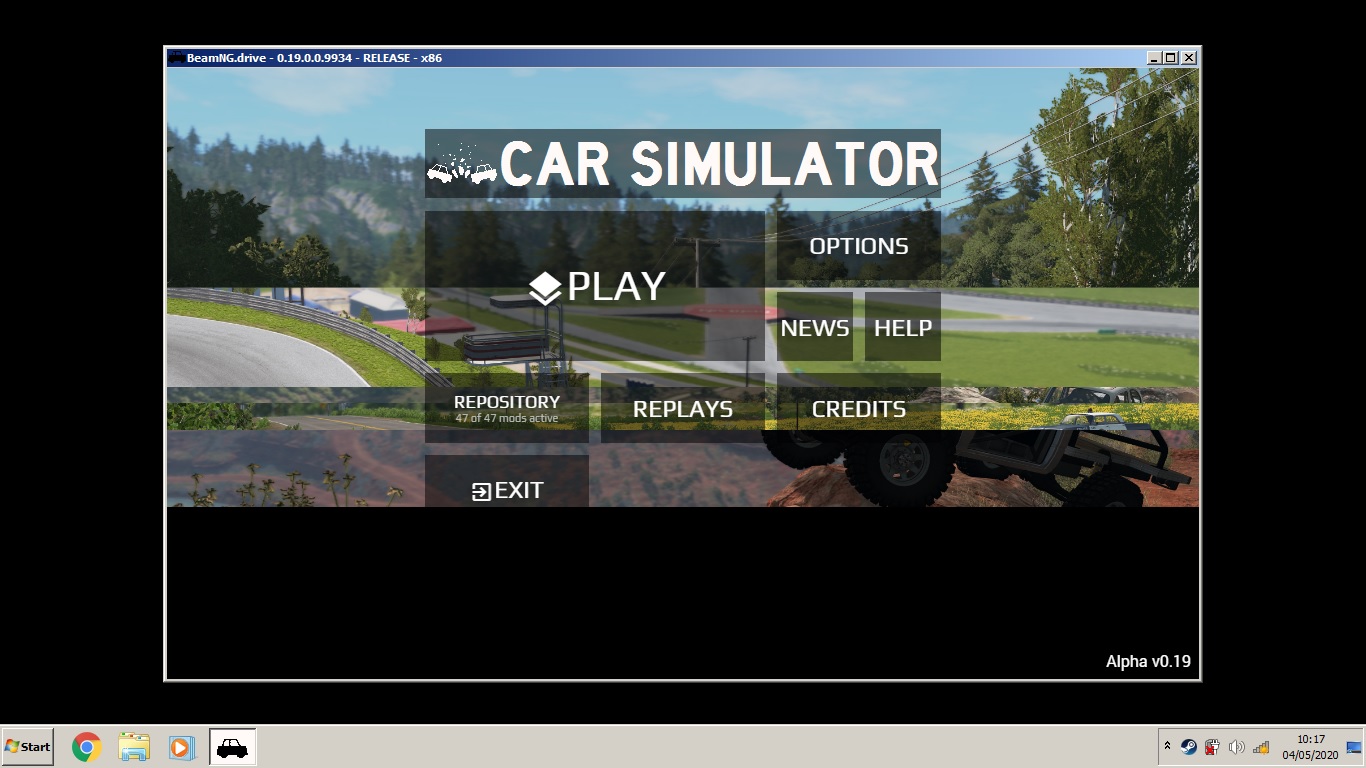Open the NEWS section
This screenshot has width=1366, height=768.
[815, 328]
